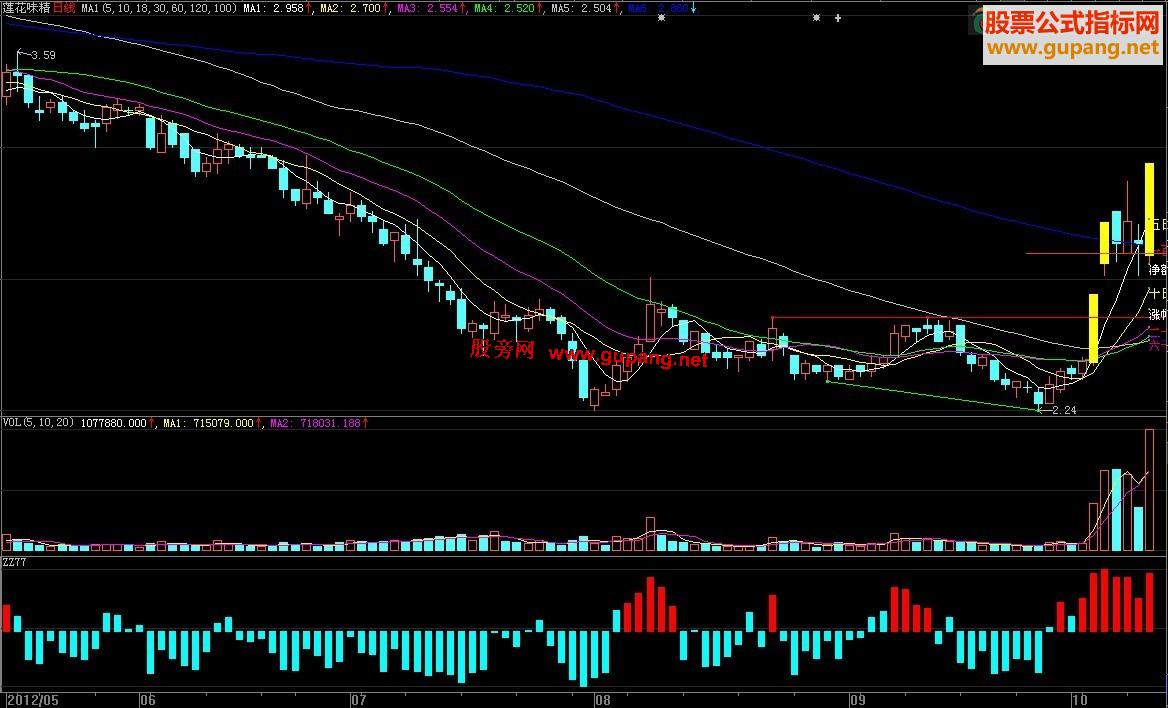Screen dimensions: 1168x708
Task: Click the 07 month mark on axis
Action: point(358,700)
